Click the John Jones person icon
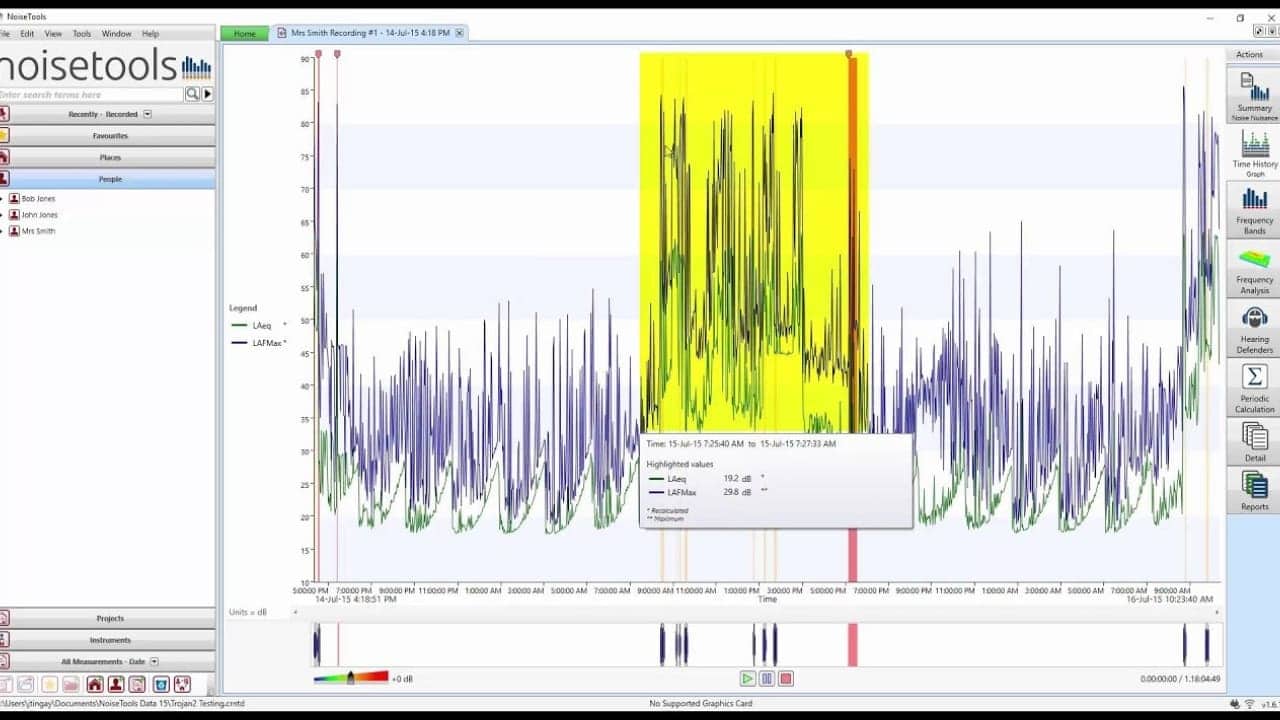1280x720 pixels. coord(14,215)
